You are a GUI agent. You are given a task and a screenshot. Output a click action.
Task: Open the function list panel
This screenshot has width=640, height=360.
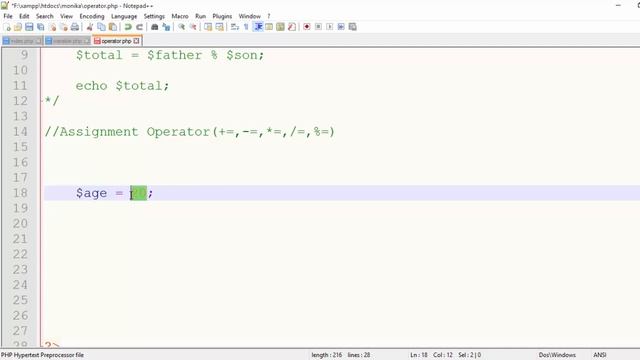[291, 27]
